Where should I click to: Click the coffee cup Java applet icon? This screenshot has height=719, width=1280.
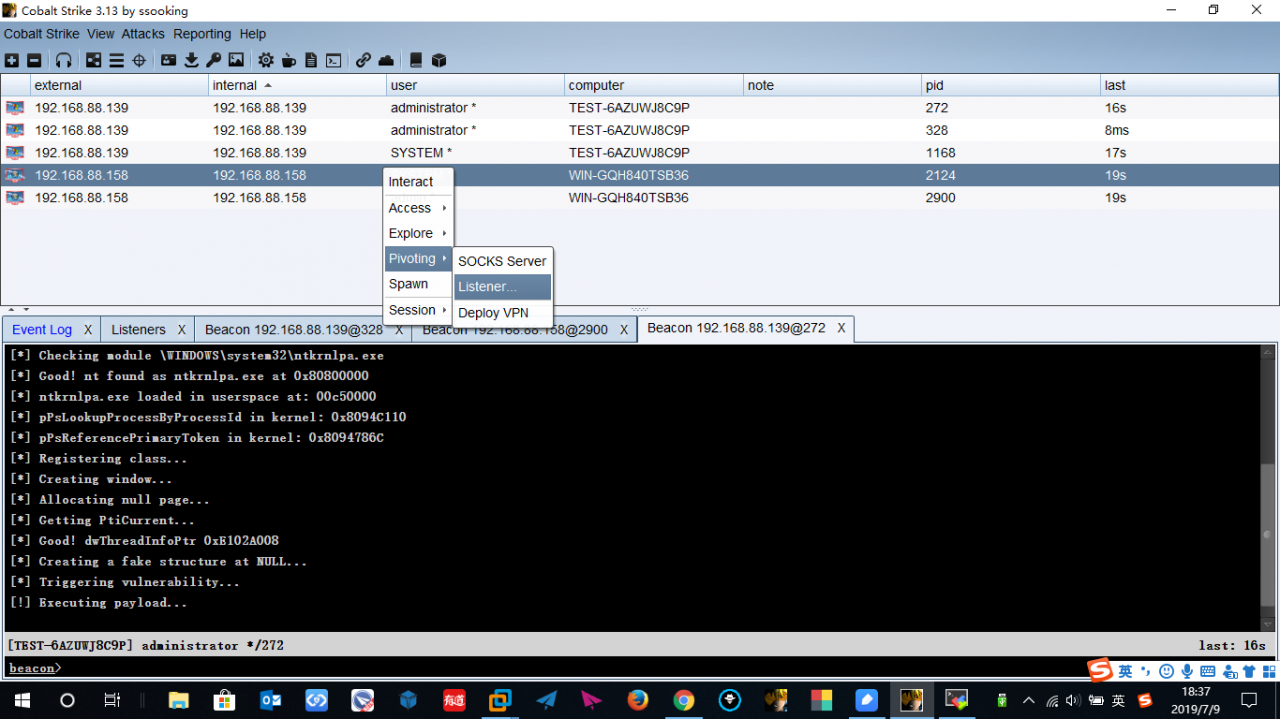[x=288, y=60]
